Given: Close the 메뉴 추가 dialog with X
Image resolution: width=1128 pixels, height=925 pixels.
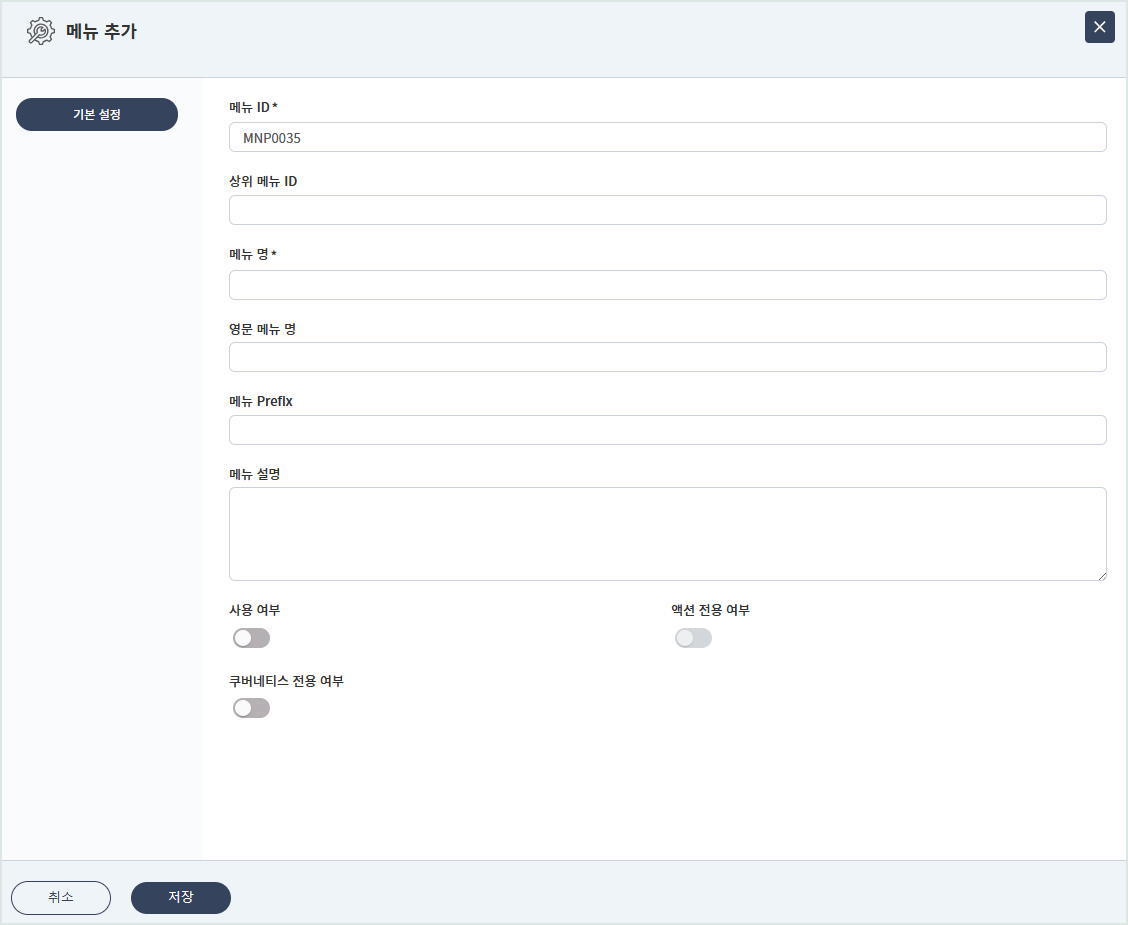Looking at the screenshot, I should 1099,27.
